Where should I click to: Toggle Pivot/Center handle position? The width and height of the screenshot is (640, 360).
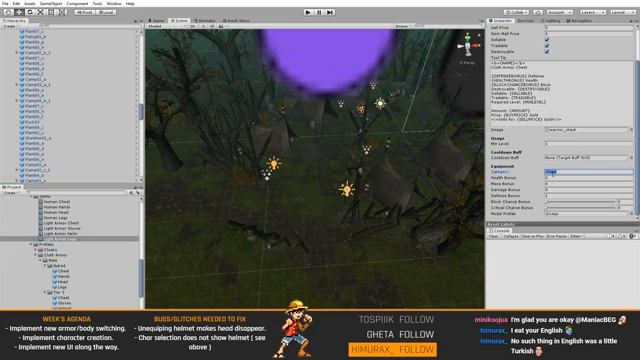coord(85,12)
